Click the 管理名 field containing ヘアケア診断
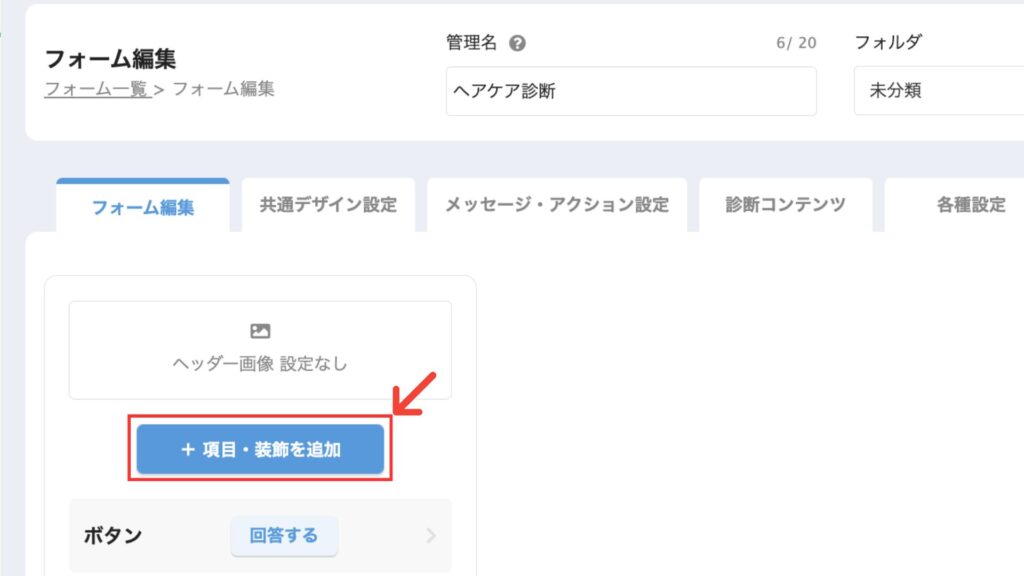1024x576 pixels. [631, 91]
